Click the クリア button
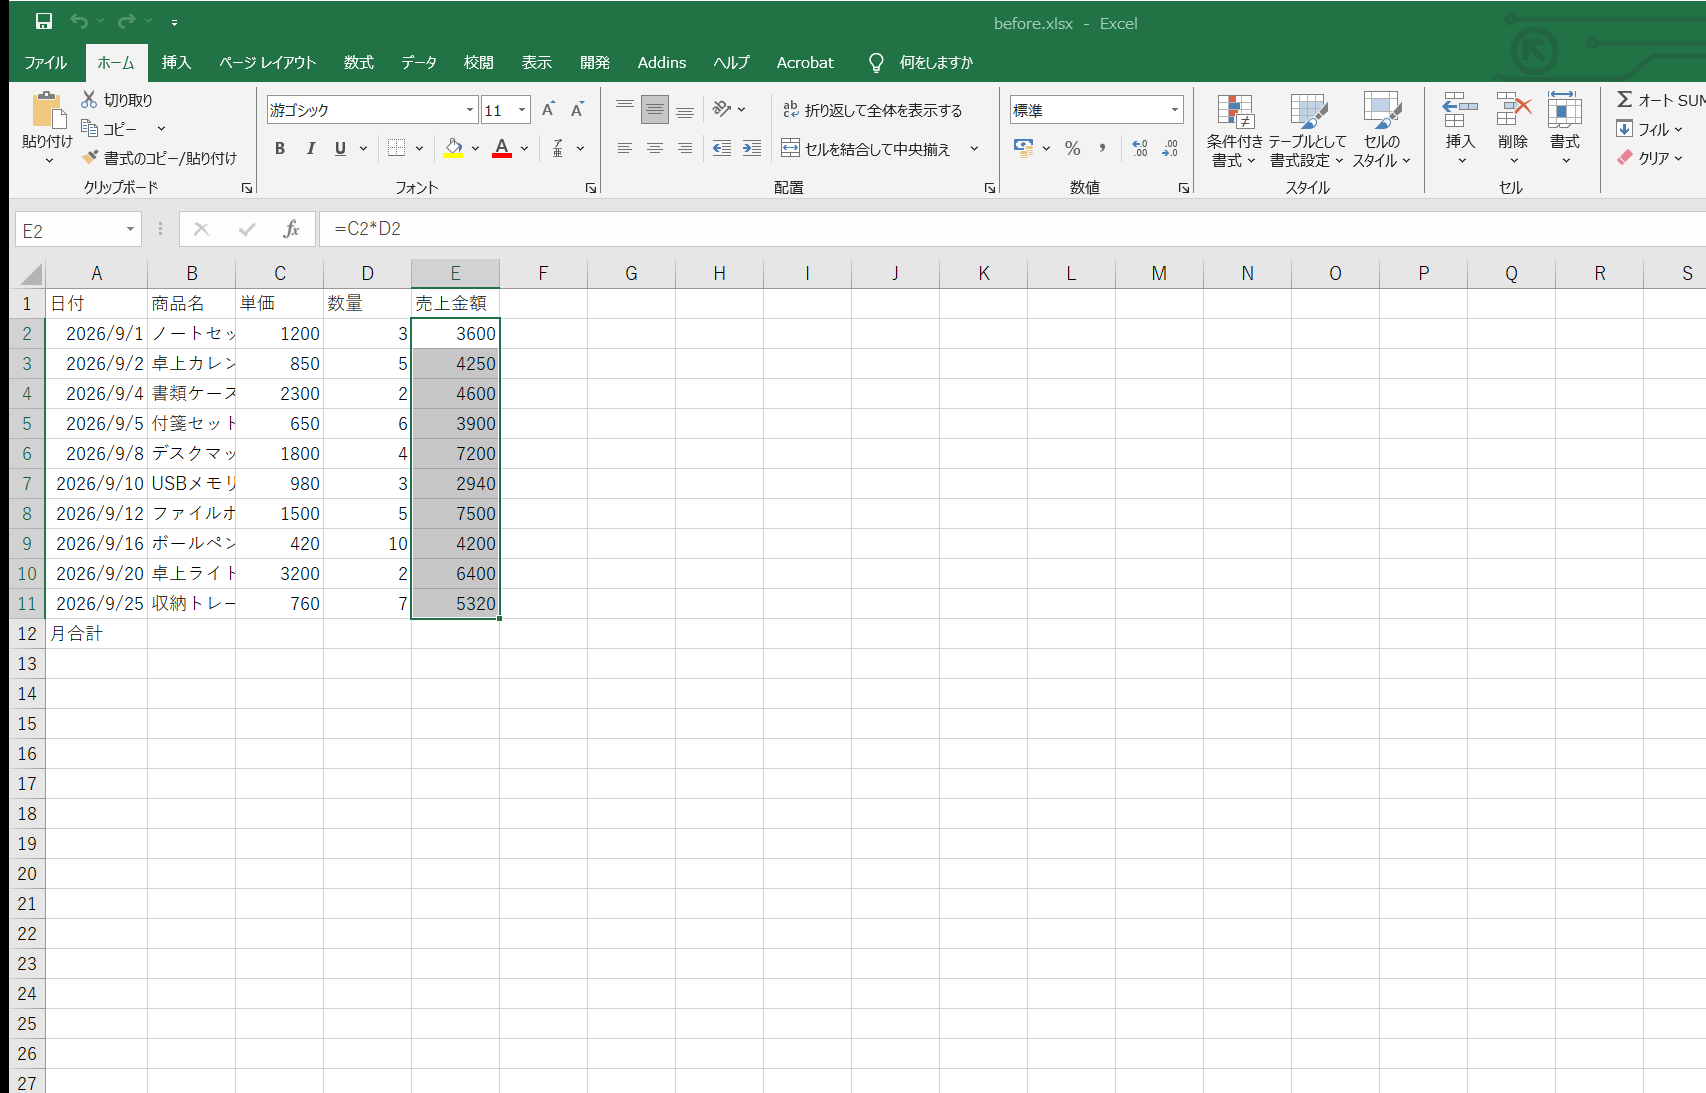The width and height of the screenshot is (1706, 1093). pyautogui.click(x=1643, y=157)
